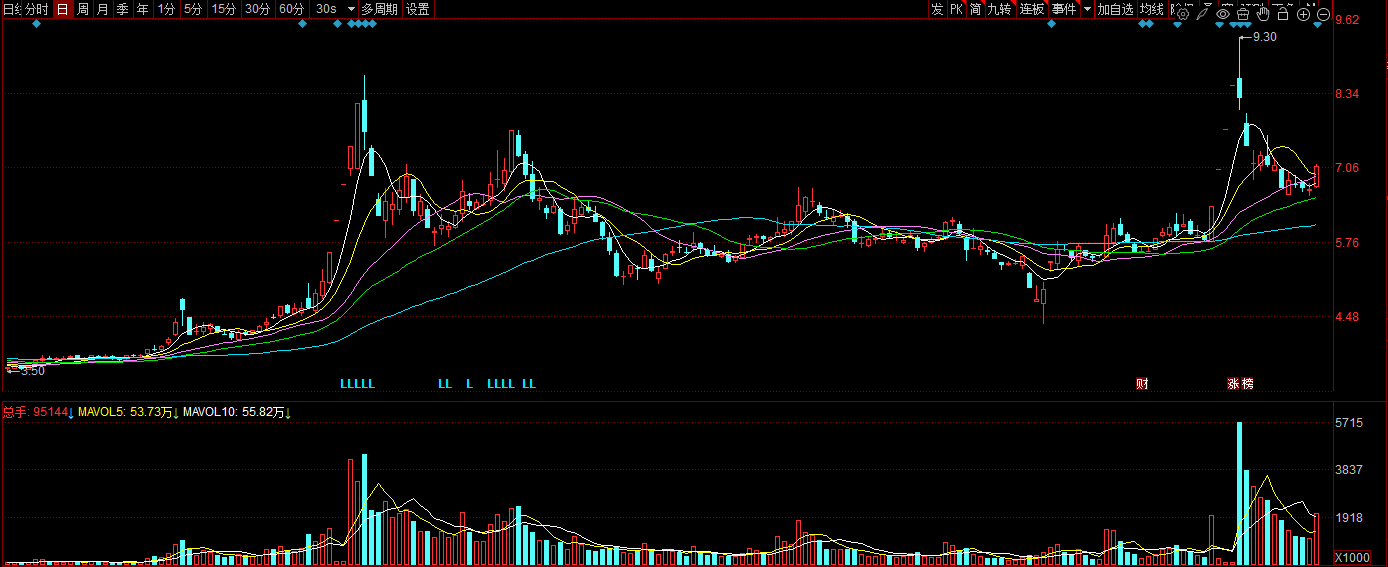Screen dimensions: 1388x567
Task: Click the 9.30 peak price label
Action: 1264,37
